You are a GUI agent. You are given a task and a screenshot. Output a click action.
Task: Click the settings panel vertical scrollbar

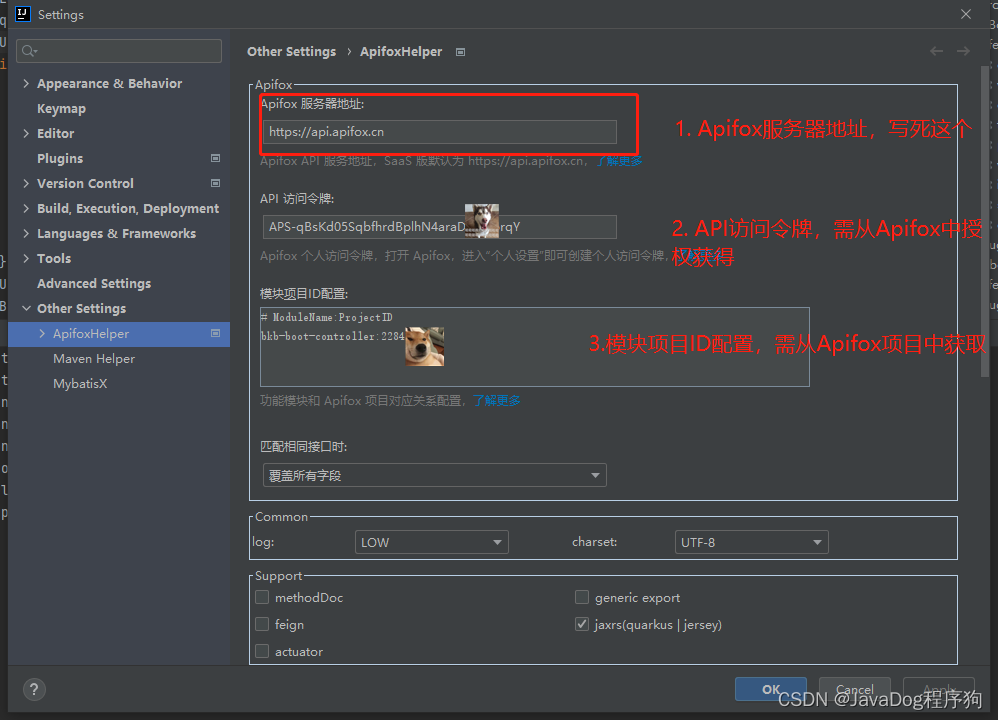985,220
